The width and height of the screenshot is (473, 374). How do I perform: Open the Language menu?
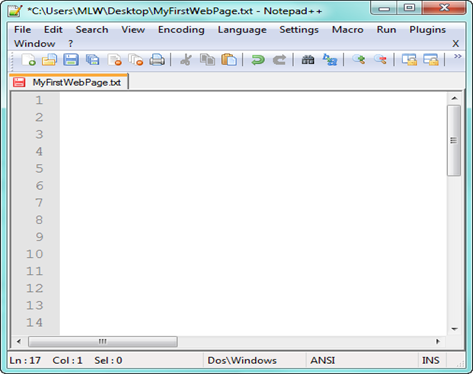click(242, 30)
